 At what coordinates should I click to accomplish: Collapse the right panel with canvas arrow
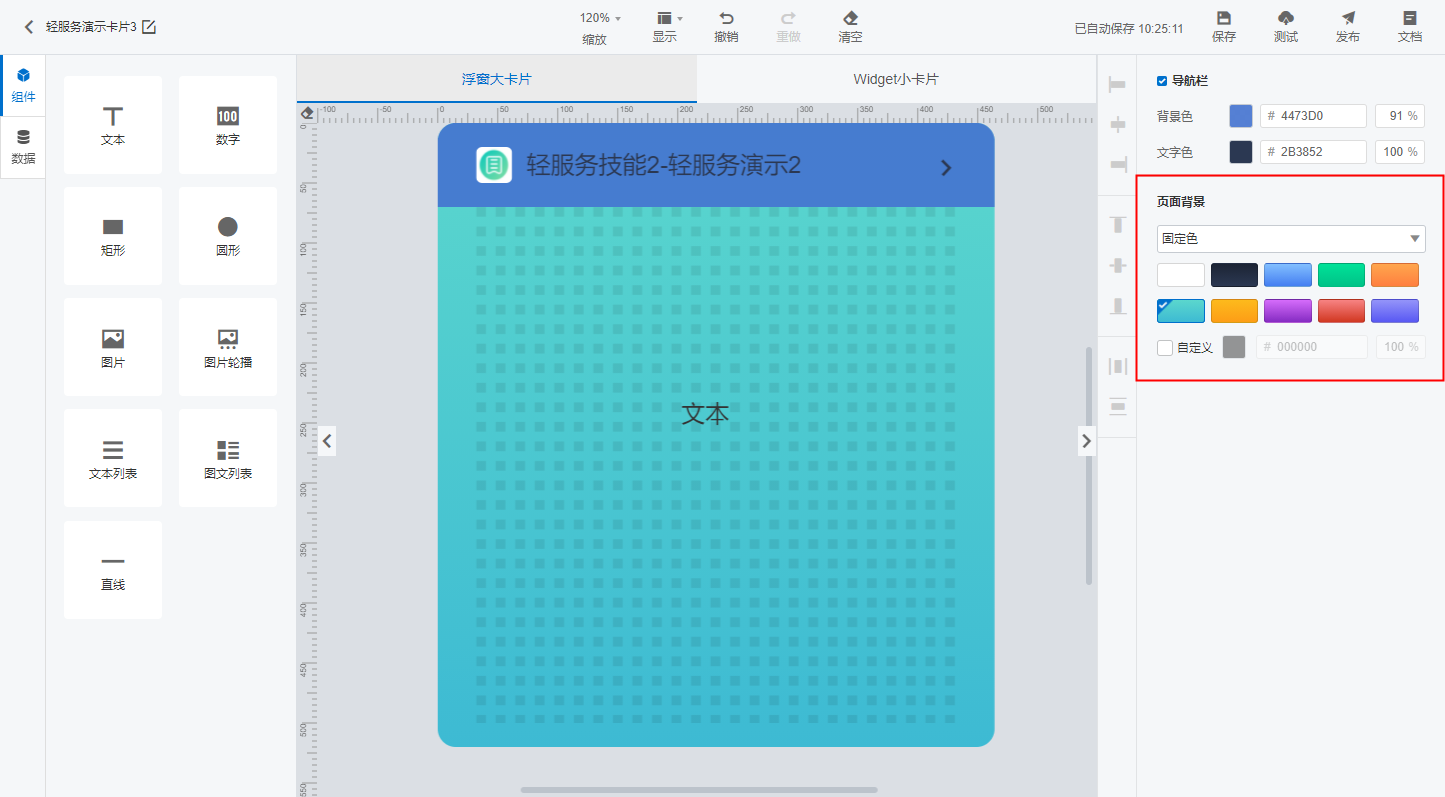1087,440
